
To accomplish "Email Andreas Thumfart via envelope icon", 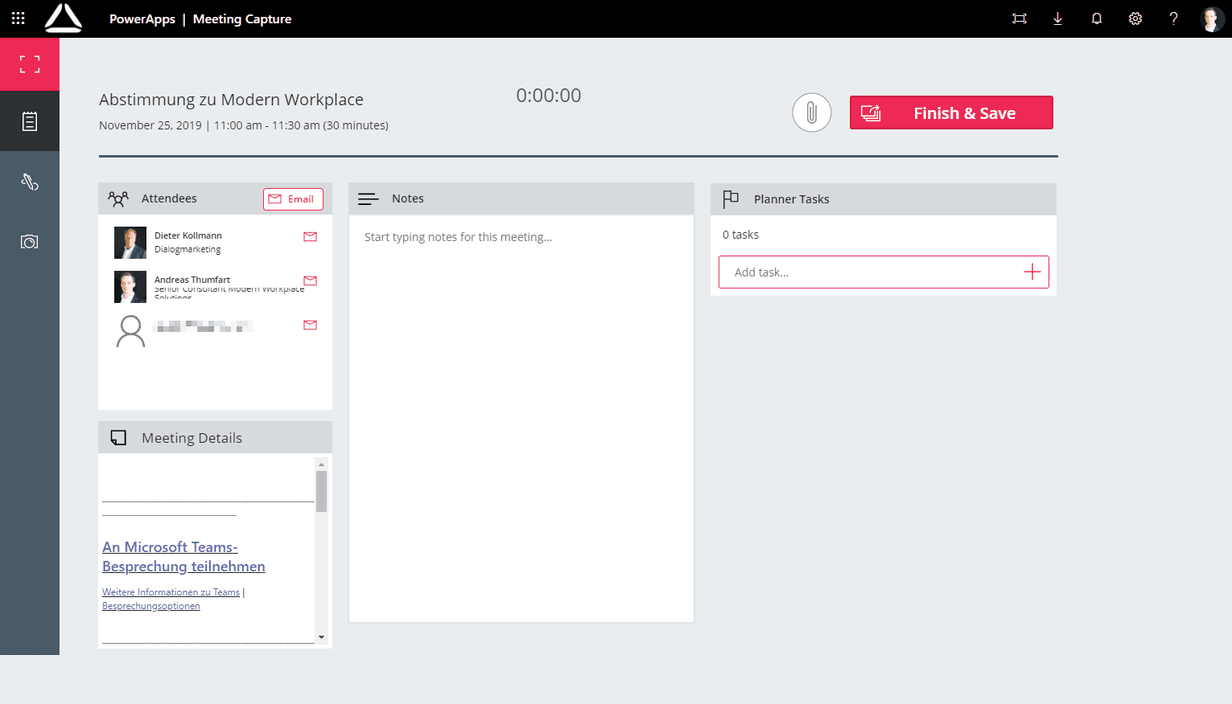I will pos(310,281).
